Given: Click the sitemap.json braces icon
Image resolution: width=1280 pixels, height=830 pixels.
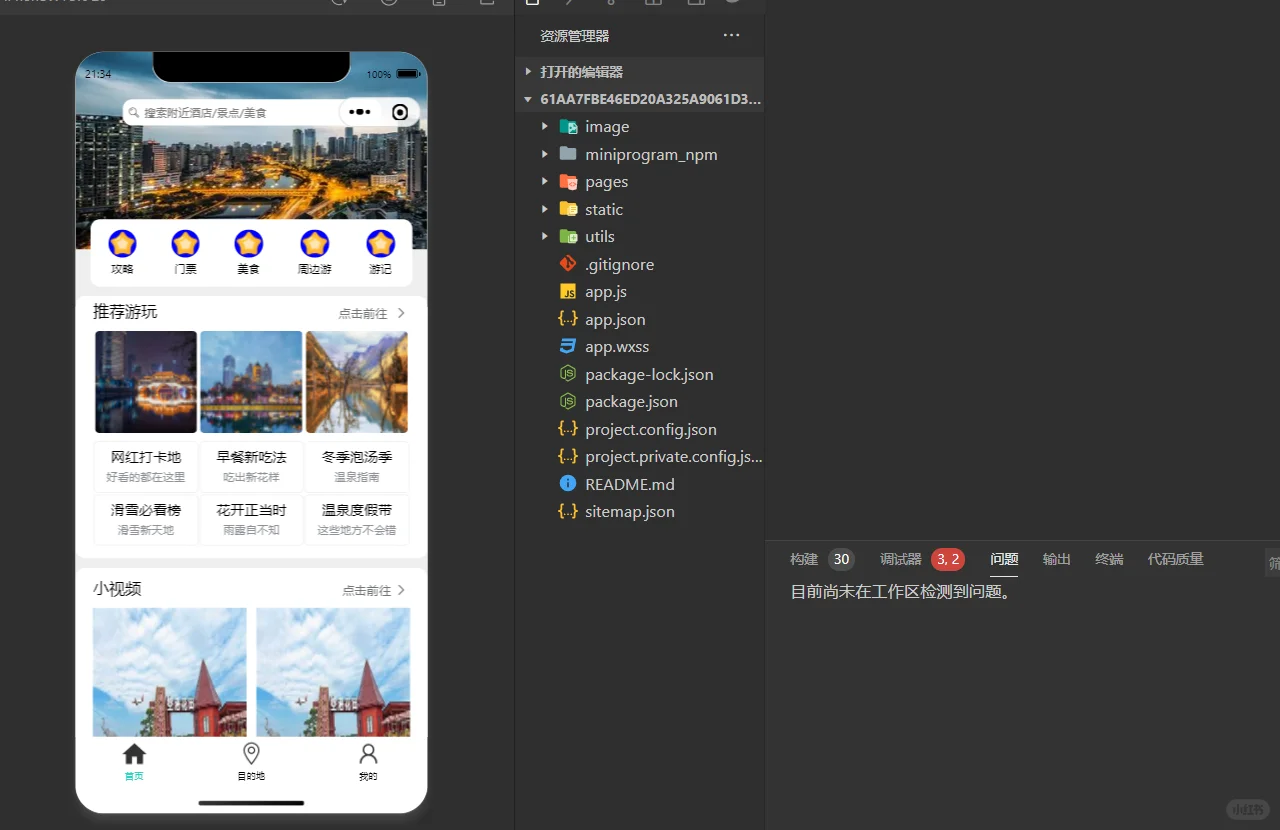Looking at the screenshot, I should coord(568,511).
